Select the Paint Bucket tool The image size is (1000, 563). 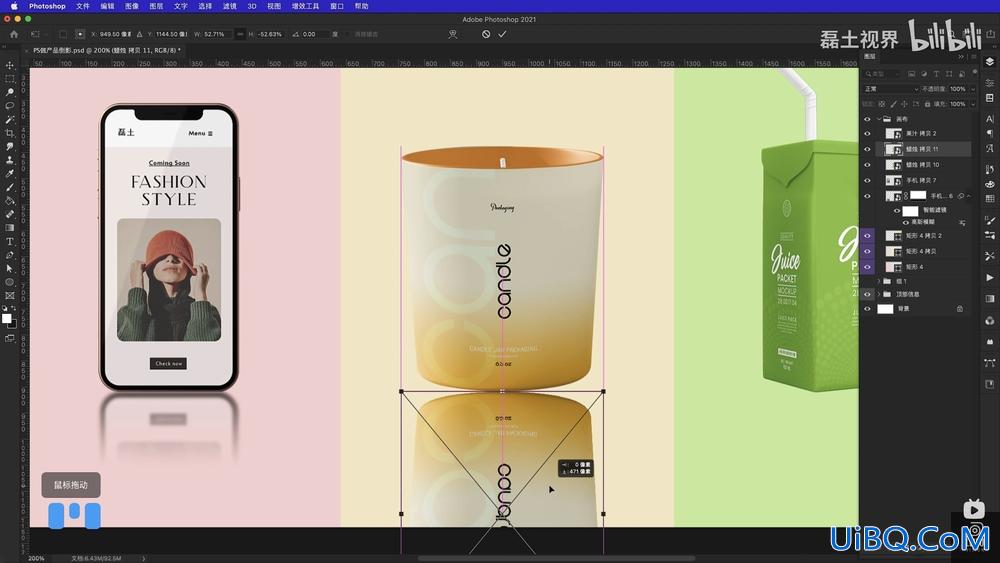click(10, 201)
